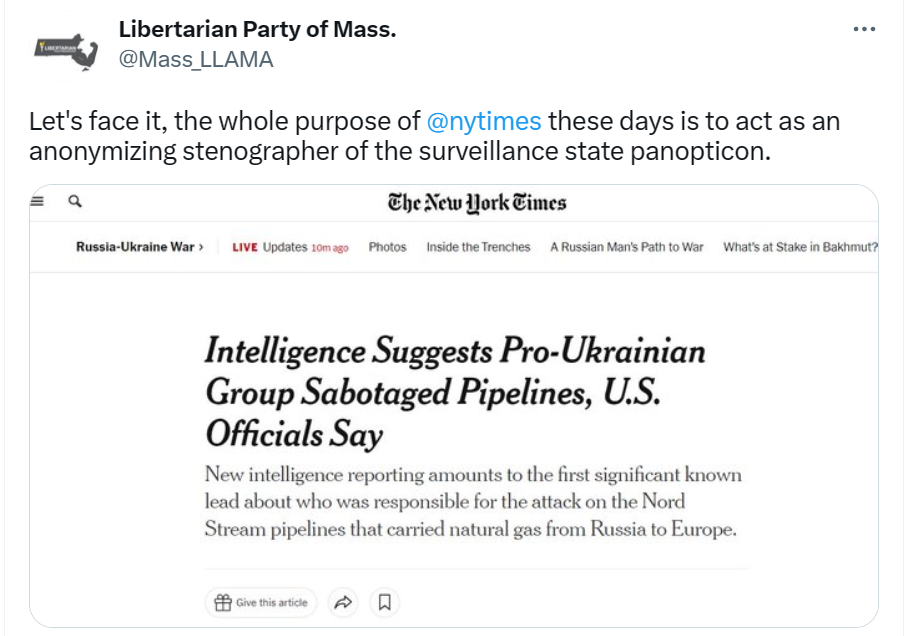The height and width of the screenshot is (636, 905).
Task: Click the hamburger menu icon in NYT header
Action: 39,201
